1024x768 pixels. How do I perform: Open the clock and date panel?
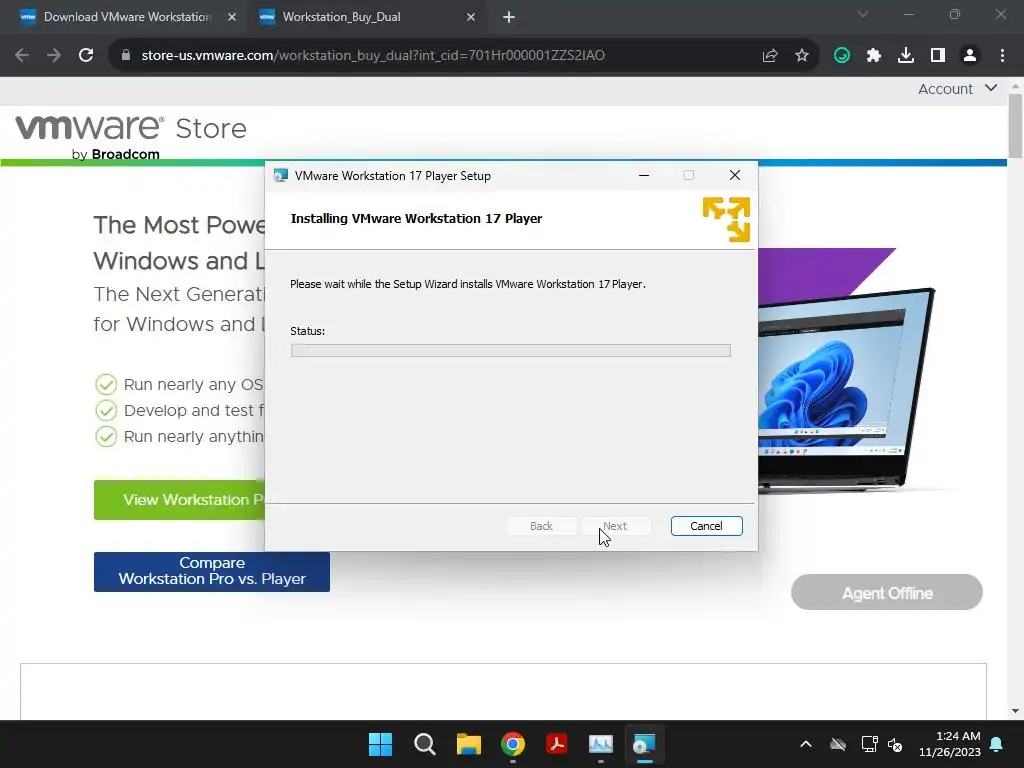(950, 744)
